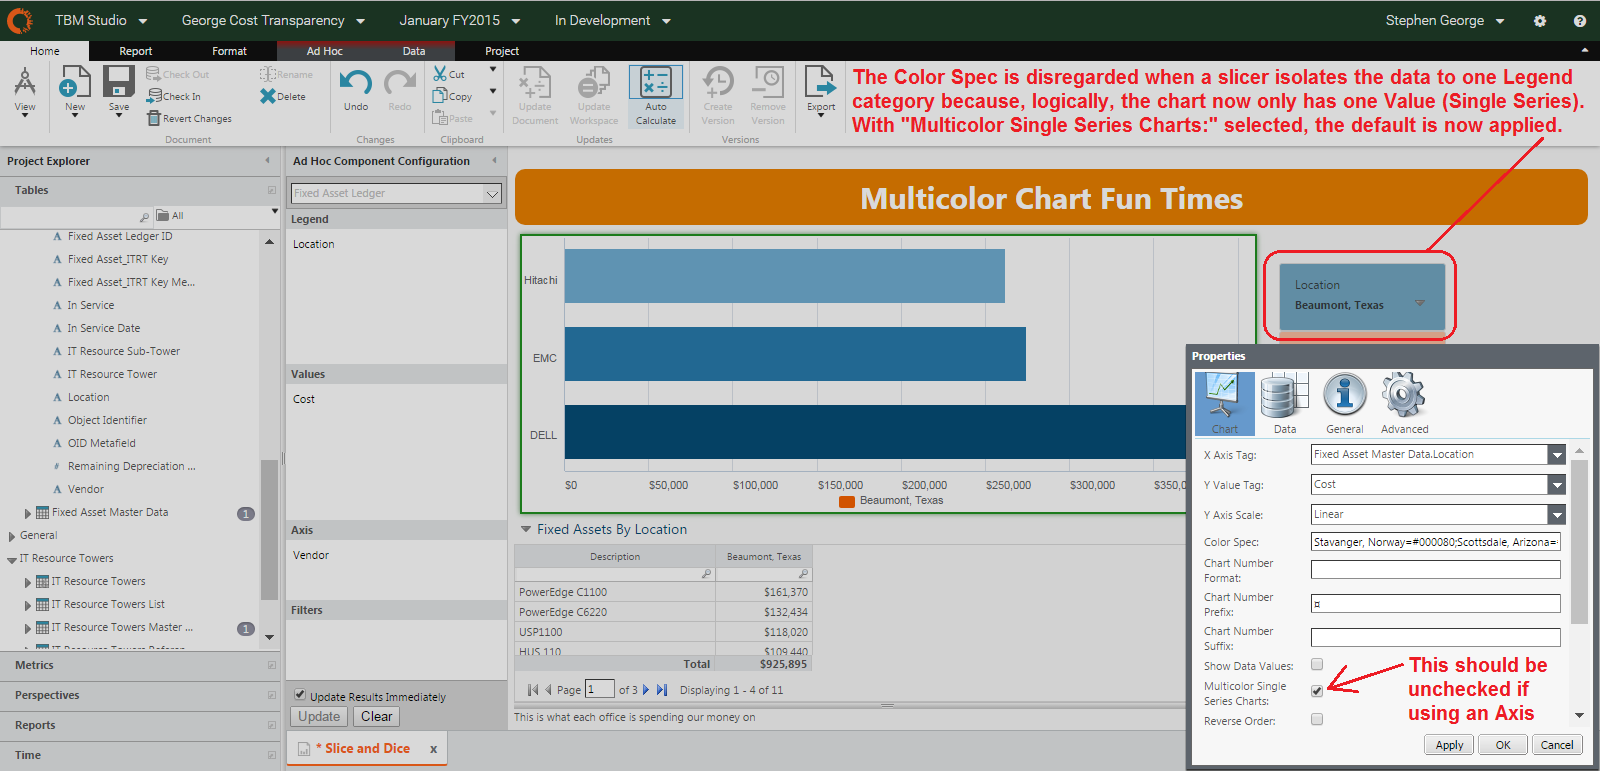Open the Stephen George user menu
The width and height of the screenshot is (1600, 771).
1445,20
